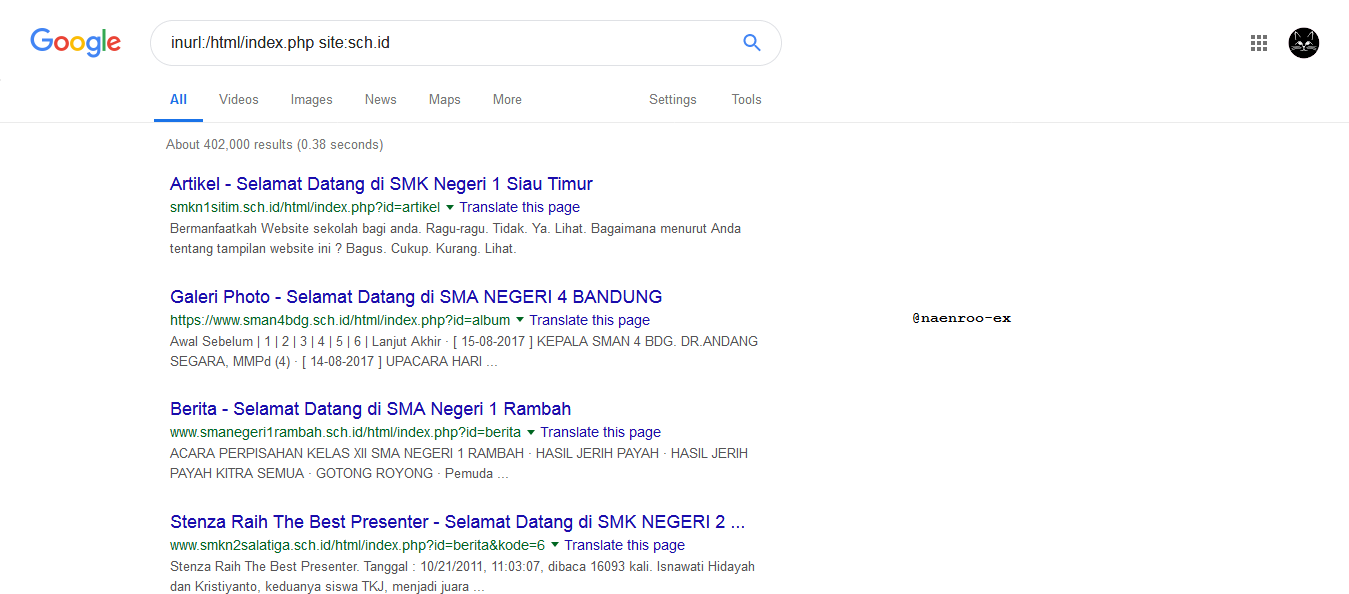Translate the smanegeri1rambah.sch.id result page
Viewport: 1349px width, 594px height.
point(600,433)
